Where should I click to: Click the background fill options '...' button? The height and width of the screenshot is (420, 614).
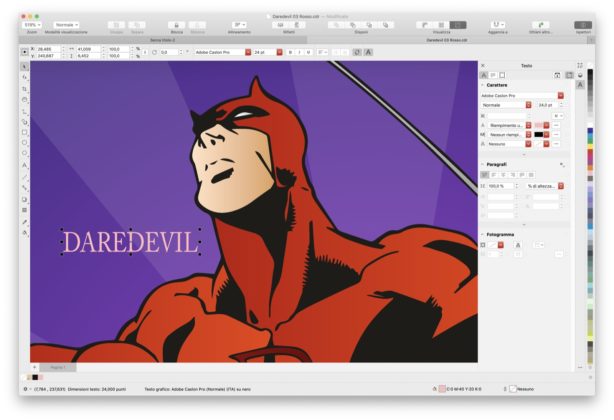tap(556, 135)
